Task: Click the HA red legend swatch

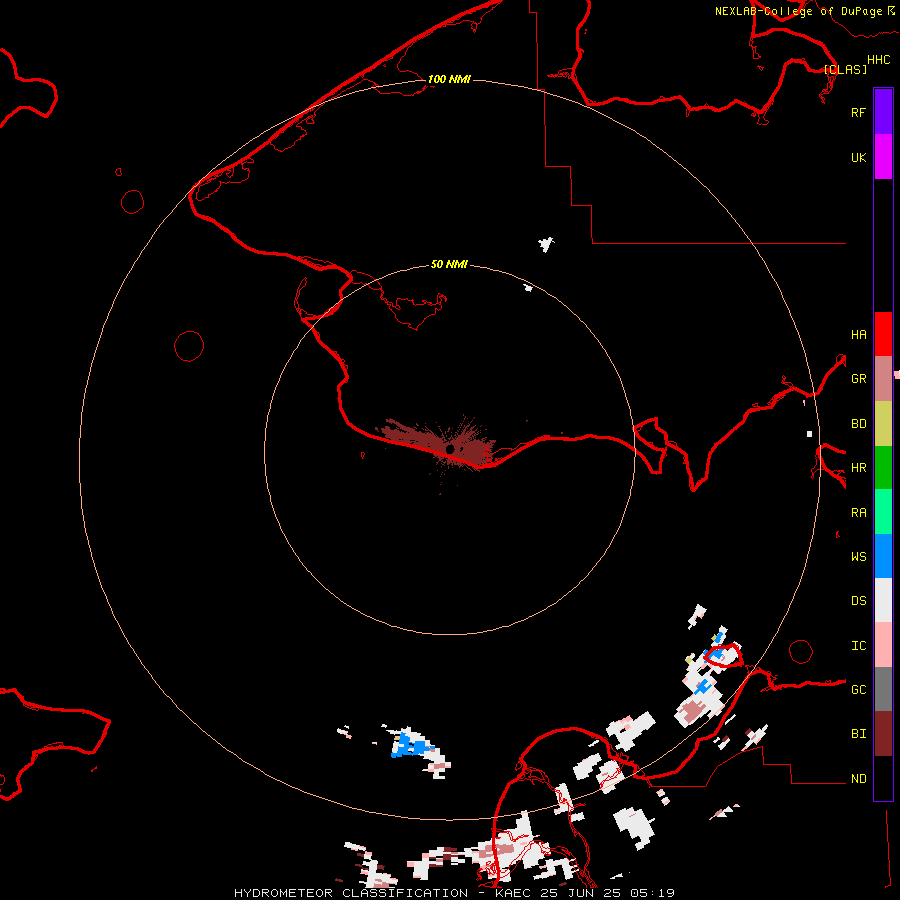Action: pyautogui.click(x=883, y=334)
